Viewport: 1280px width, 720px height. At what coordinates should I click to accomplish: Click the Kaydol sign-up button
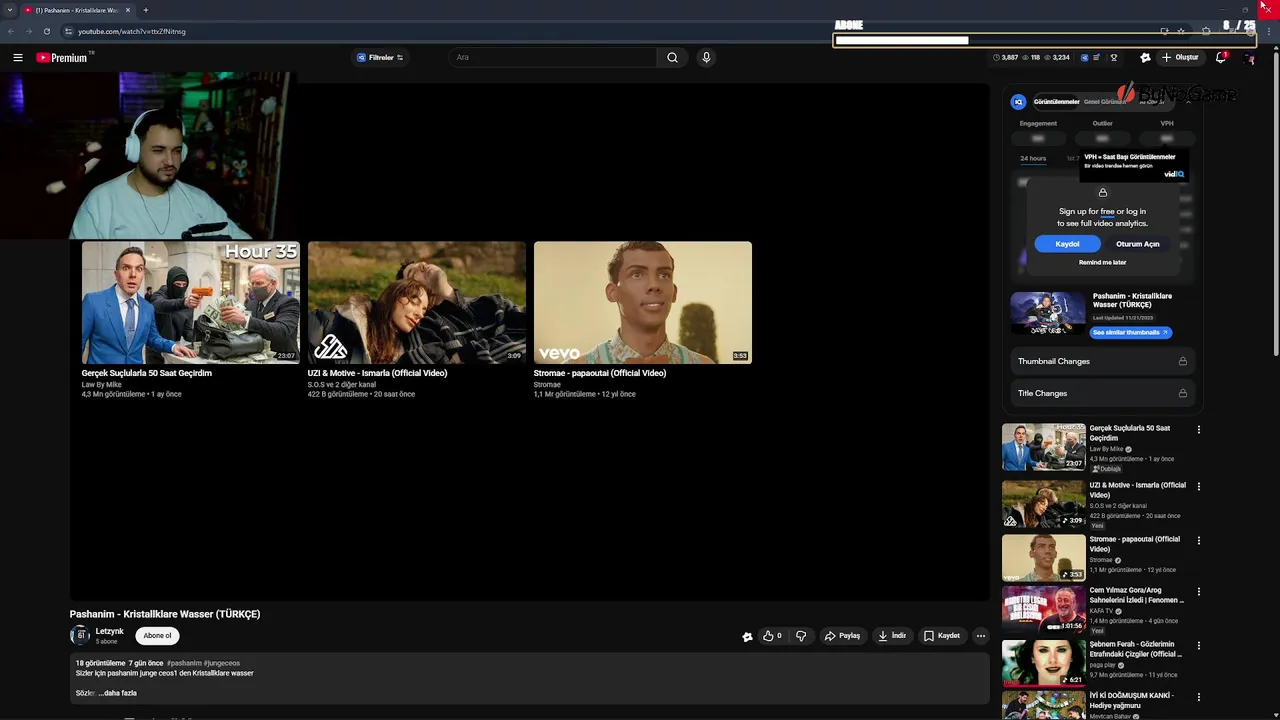pos(1067,244)
